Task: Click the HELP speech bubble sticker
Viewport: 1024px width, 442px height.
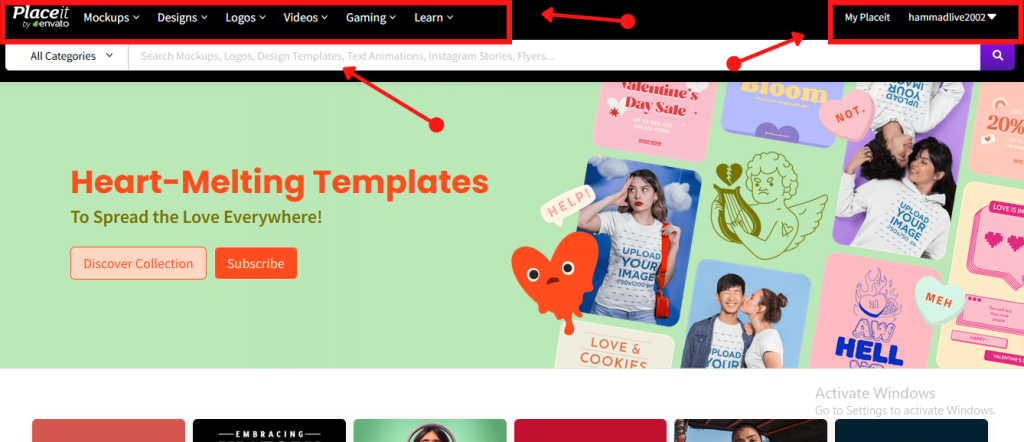Action: click(569, 204)
